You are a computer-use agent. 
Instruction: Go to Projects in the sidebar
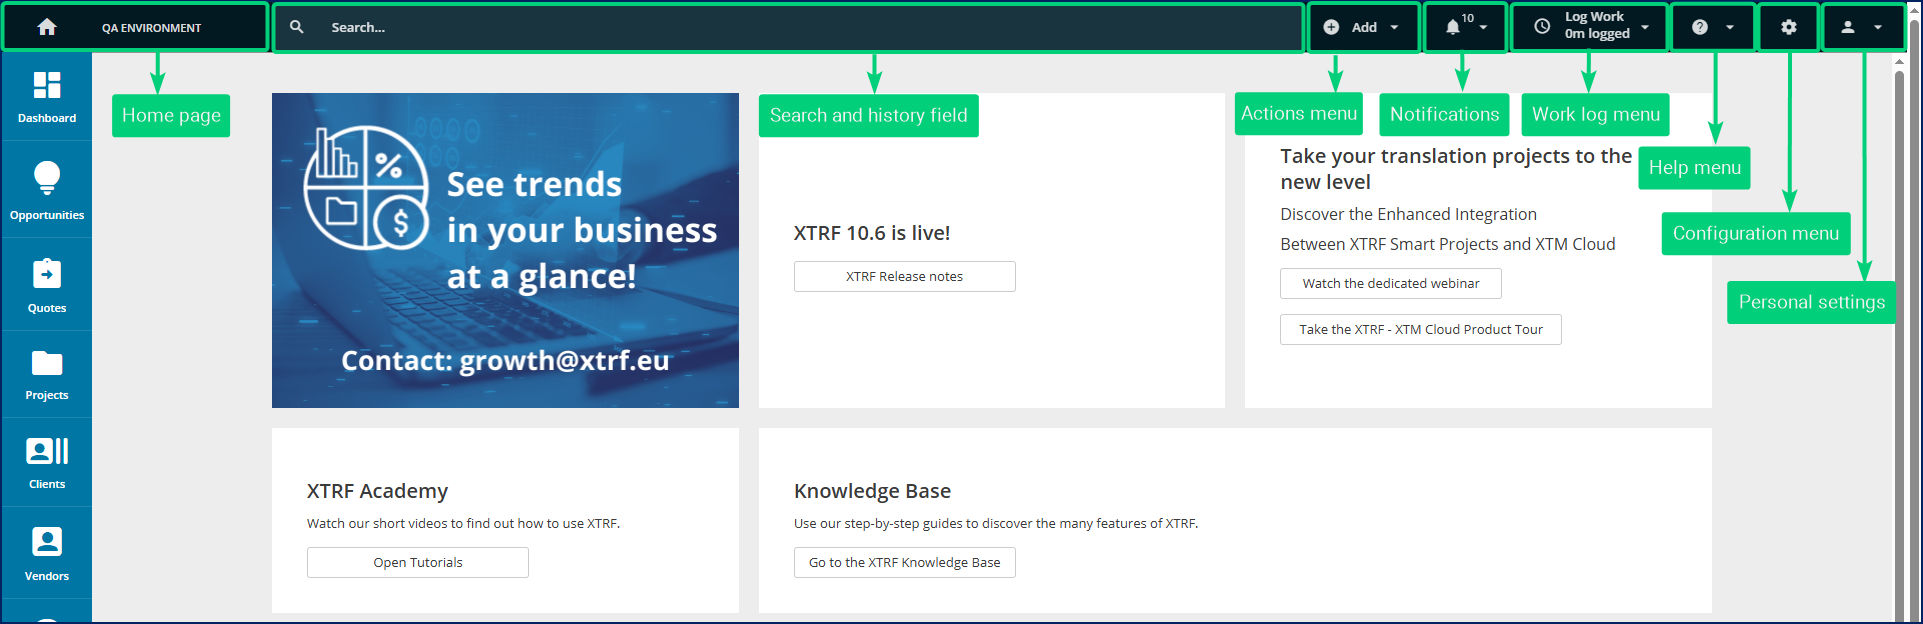[47, 375]
